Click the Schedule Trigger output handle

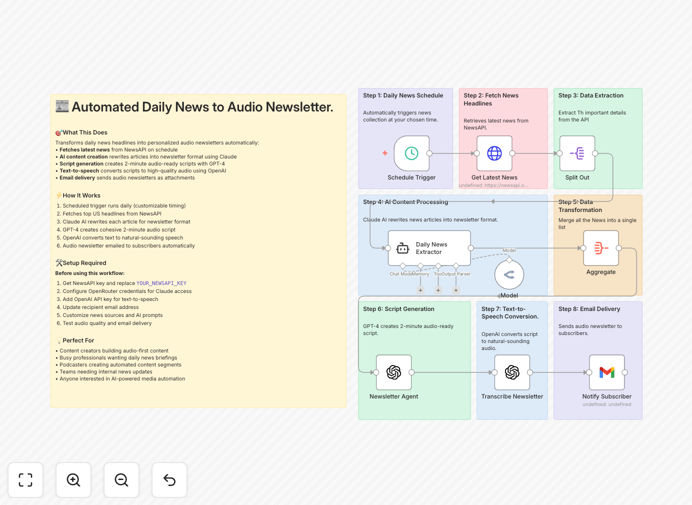point(429,153)
